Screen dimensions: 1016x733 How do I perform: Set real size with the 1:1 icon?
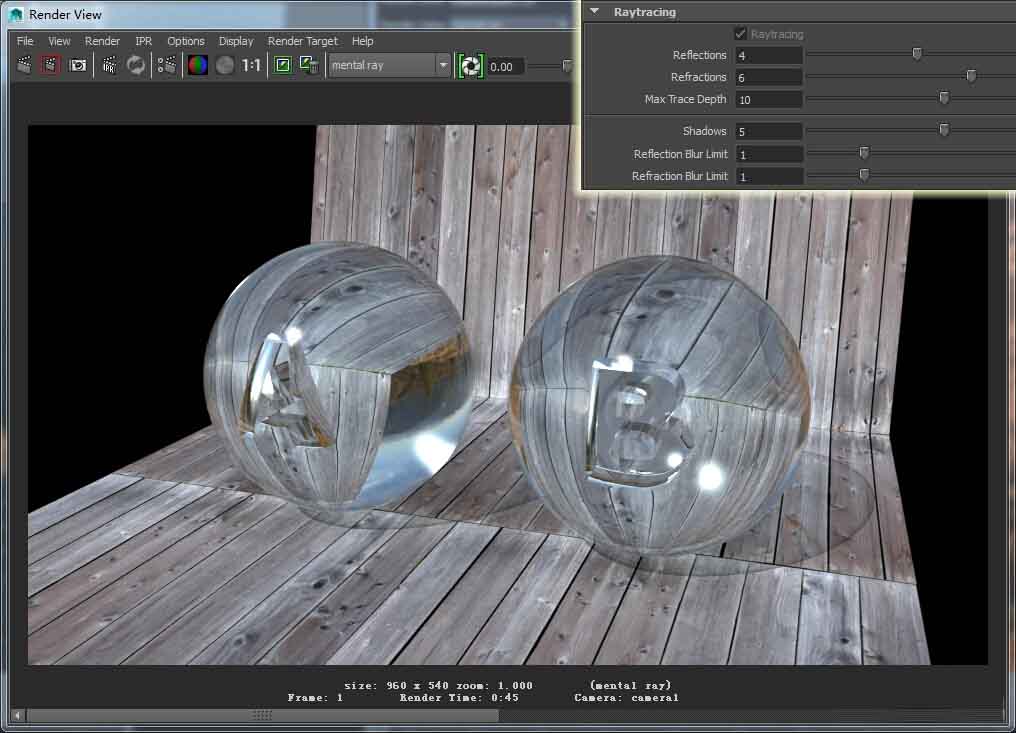tap(251, 65)
